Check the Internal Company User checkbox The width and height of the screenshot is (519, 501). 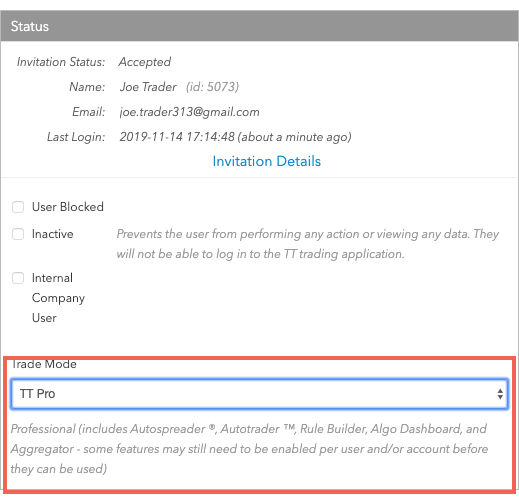click(x=18, y=278)
